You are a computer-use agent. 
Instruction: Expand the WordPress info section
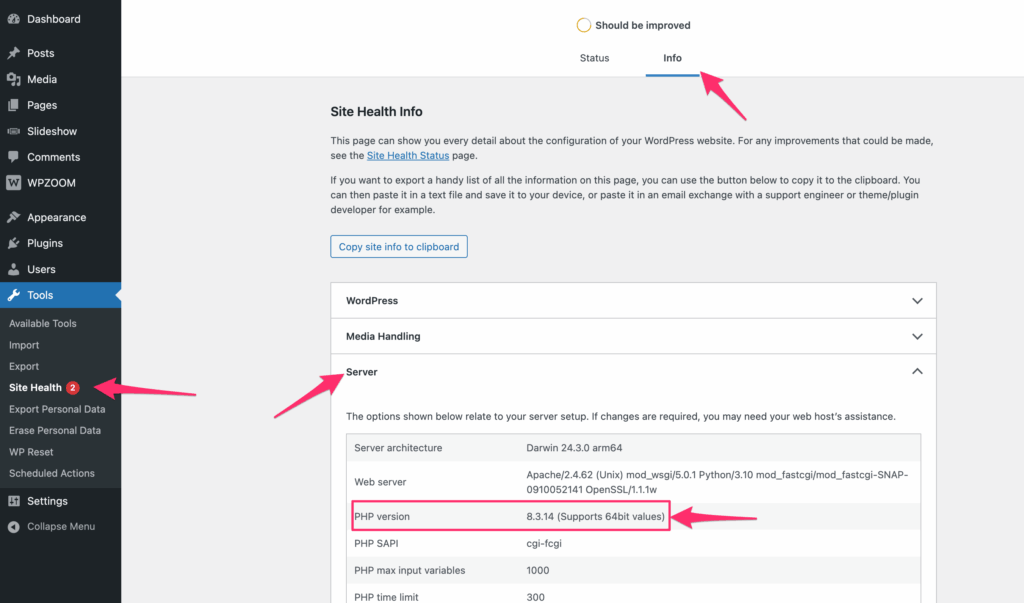point(633,301)
